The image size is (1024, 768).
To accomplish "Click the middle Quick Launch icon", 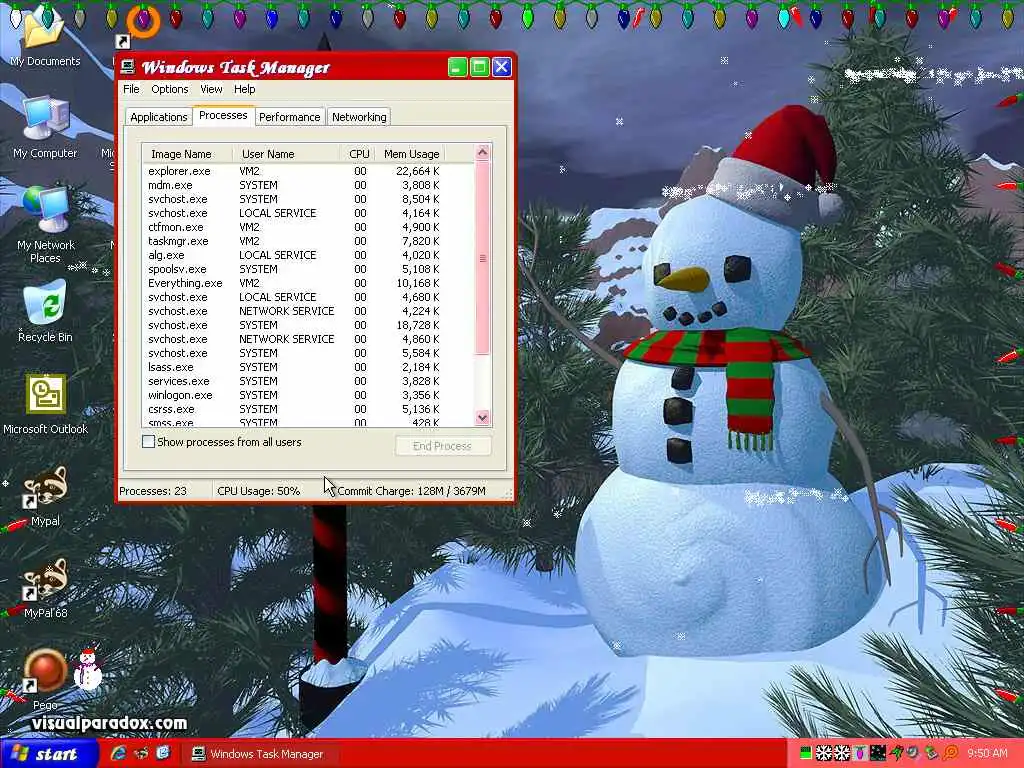I will tap(140, 753).
